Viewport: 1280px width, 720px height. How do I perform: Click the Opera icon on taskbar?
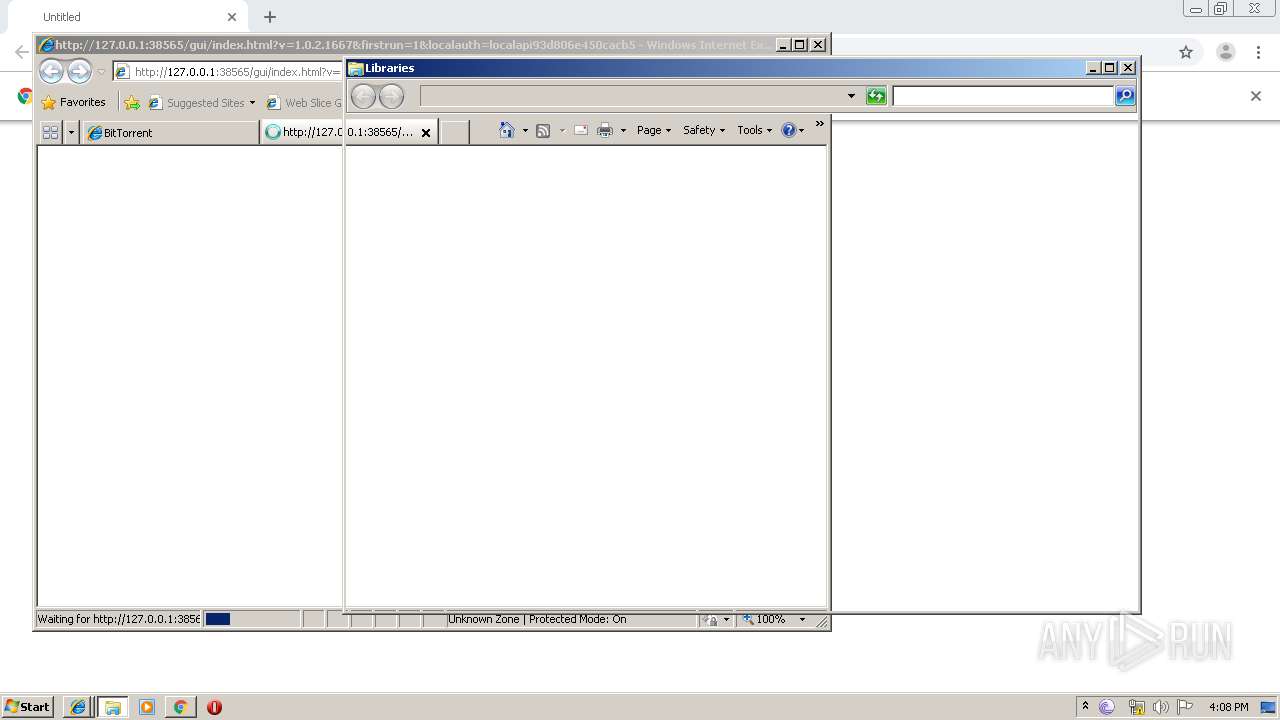pyautogui.click(x=214, y=707)
